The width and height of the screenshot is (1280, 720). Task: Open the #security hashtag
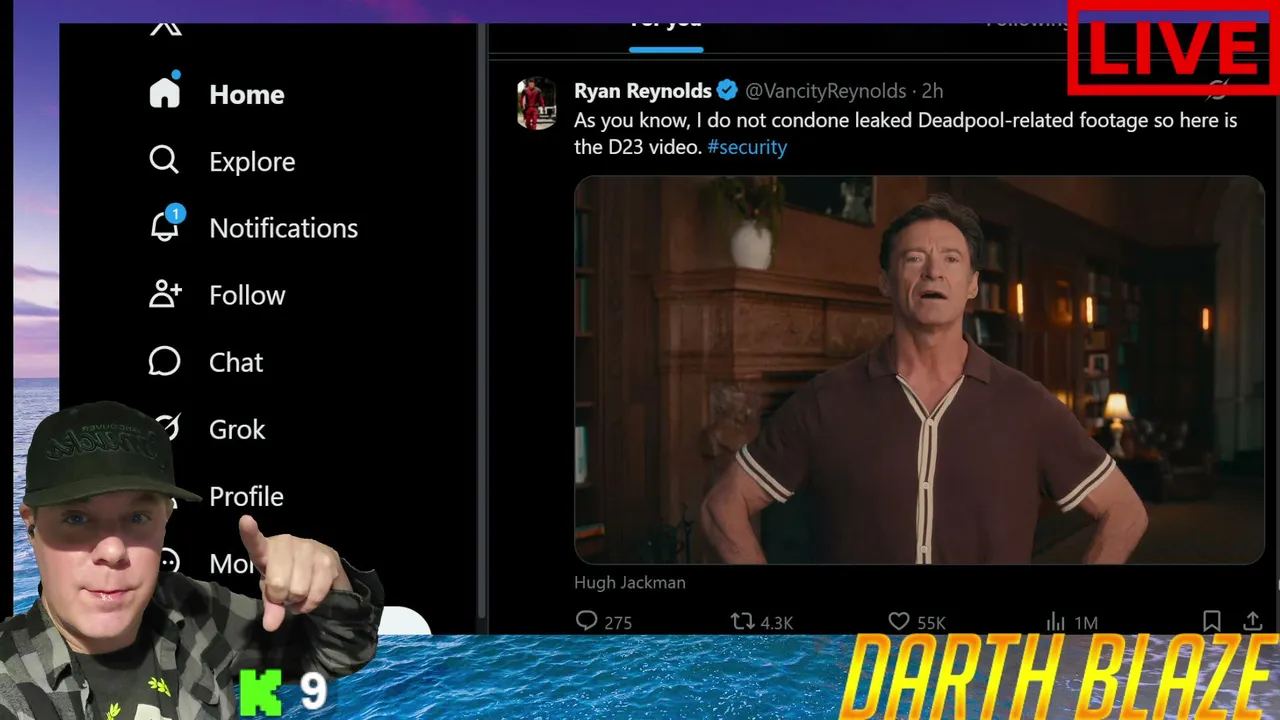(747, 147)
